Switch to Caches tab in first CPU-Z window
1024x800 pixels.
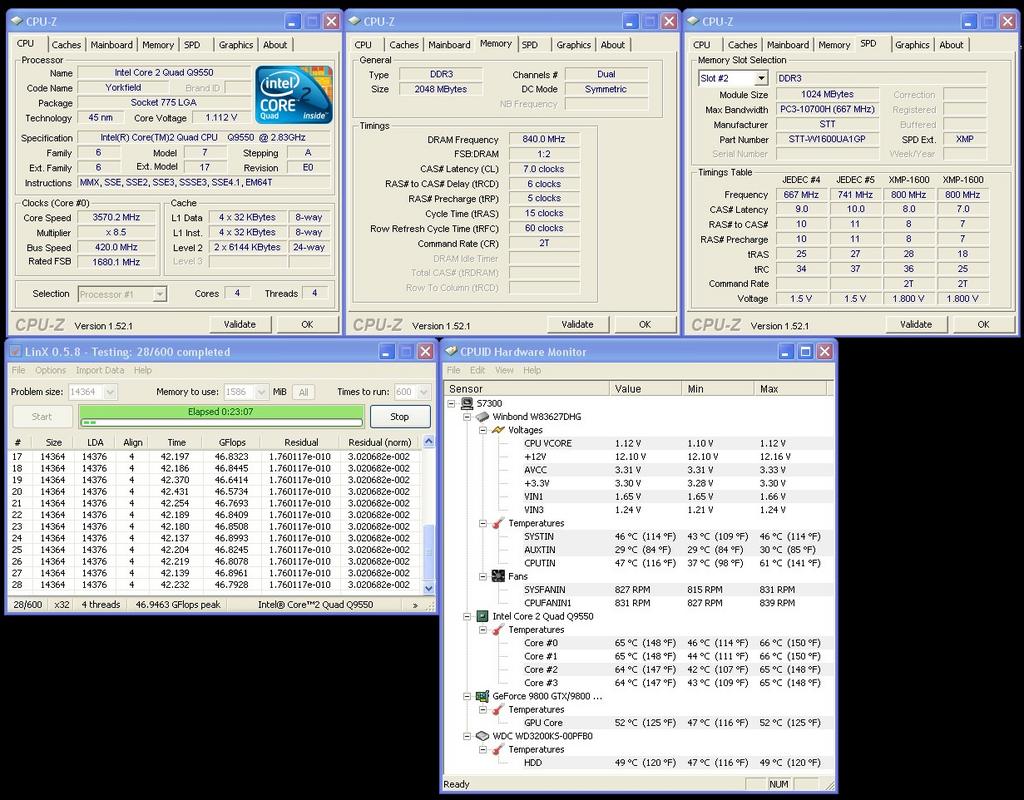(x=66, y=45)
